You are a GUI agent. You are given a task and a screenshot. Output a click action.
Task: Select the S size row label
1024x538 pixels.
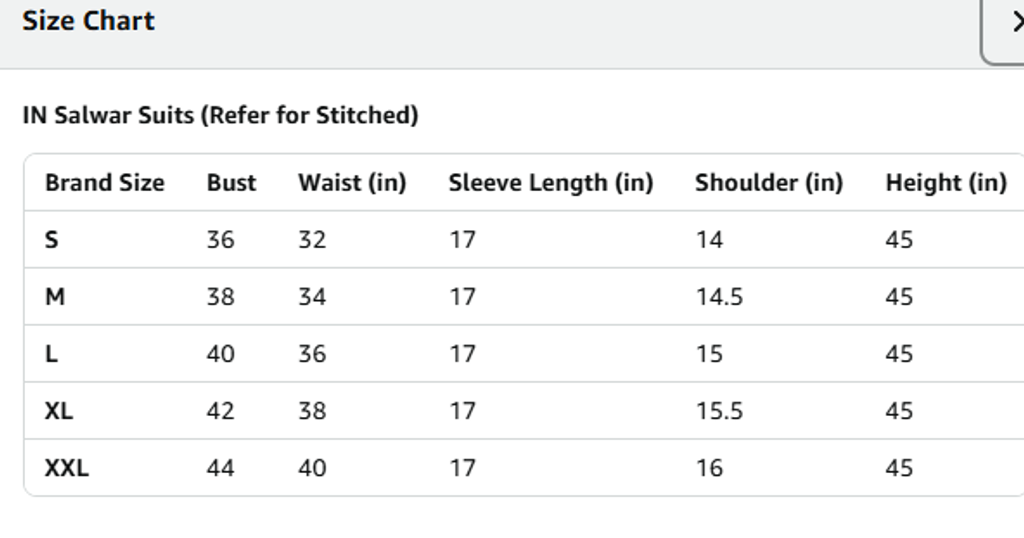tap(51, 240)
